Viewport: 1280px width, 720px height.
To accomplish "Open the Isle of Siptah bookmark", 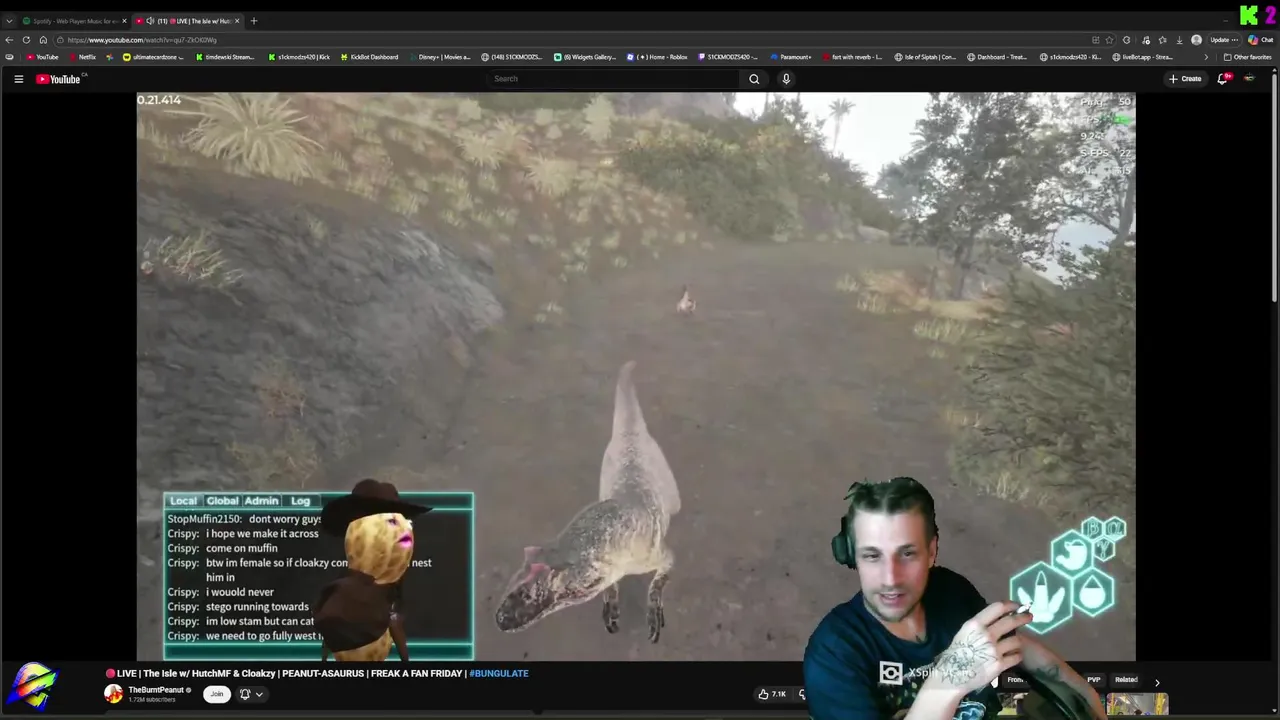I will 925,57.
